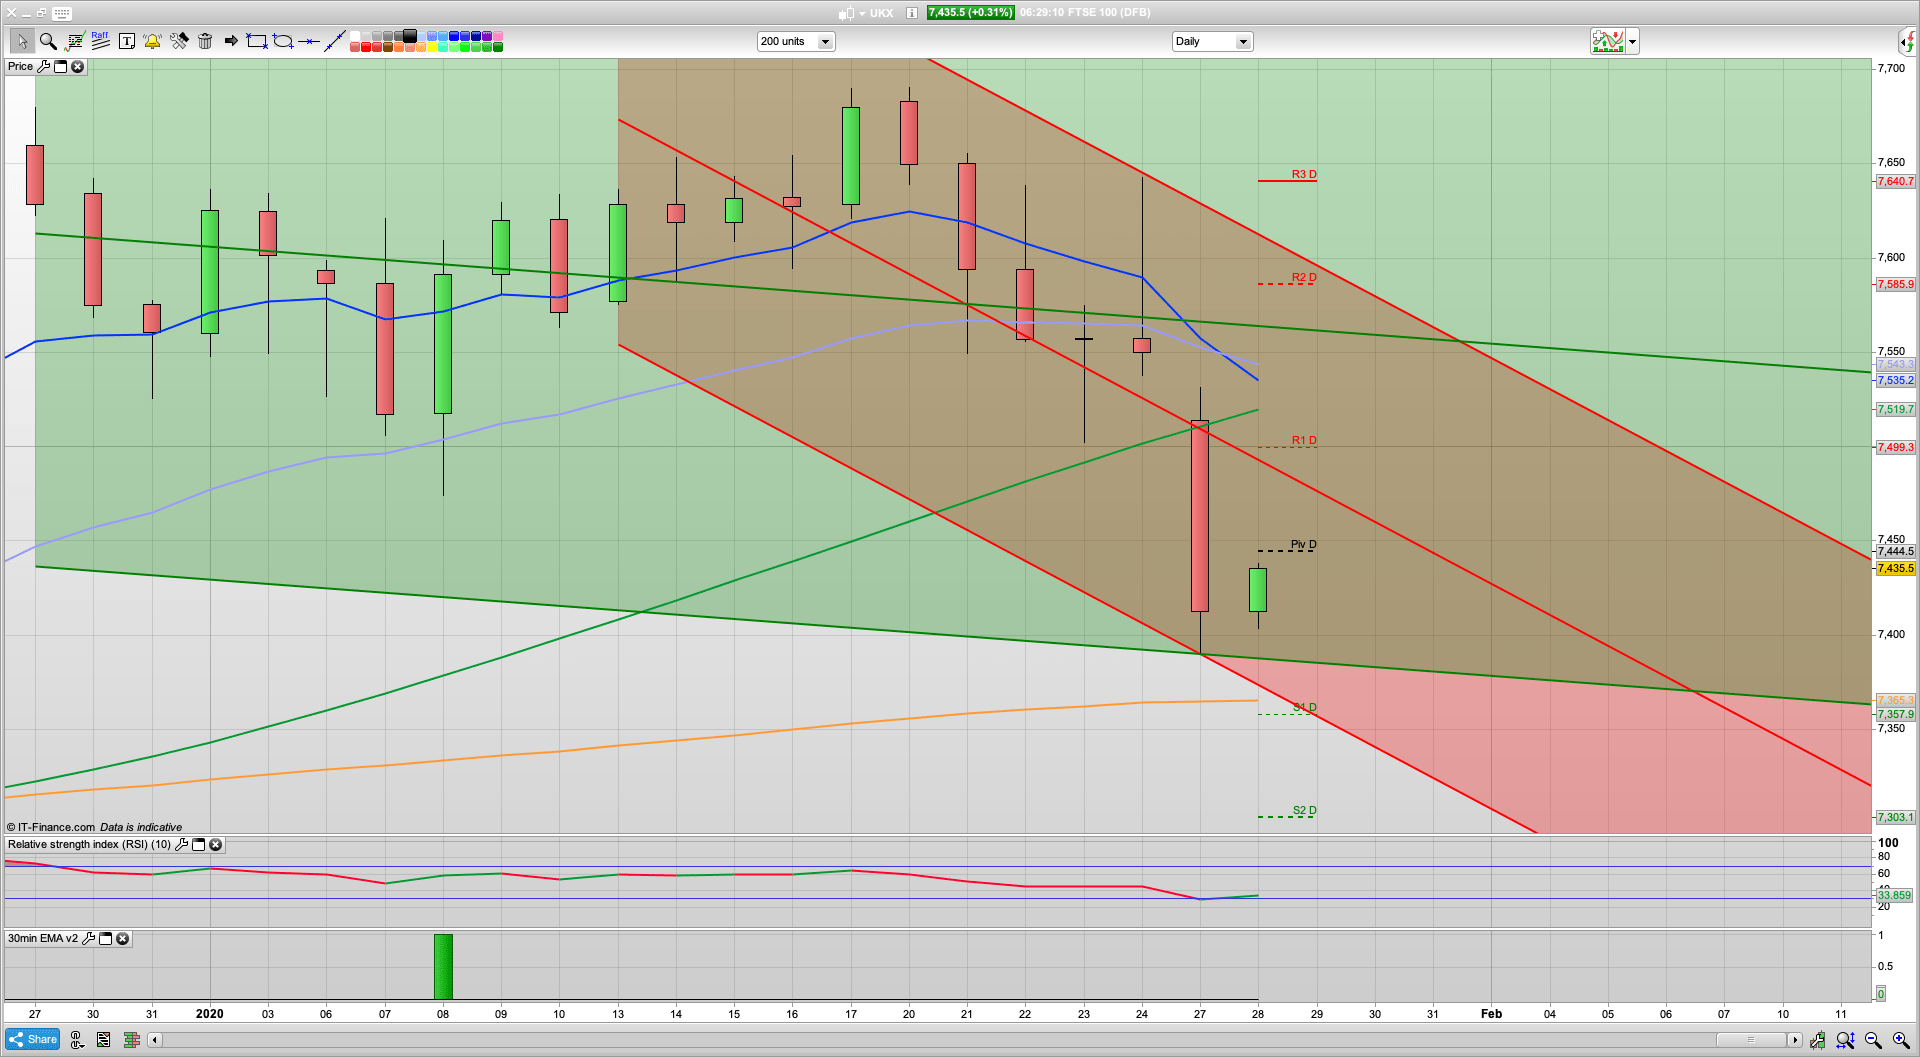Pick the pink color swatch
Screen dimensions: 1920x1057
pyautogui.click(x=498, y=36)
